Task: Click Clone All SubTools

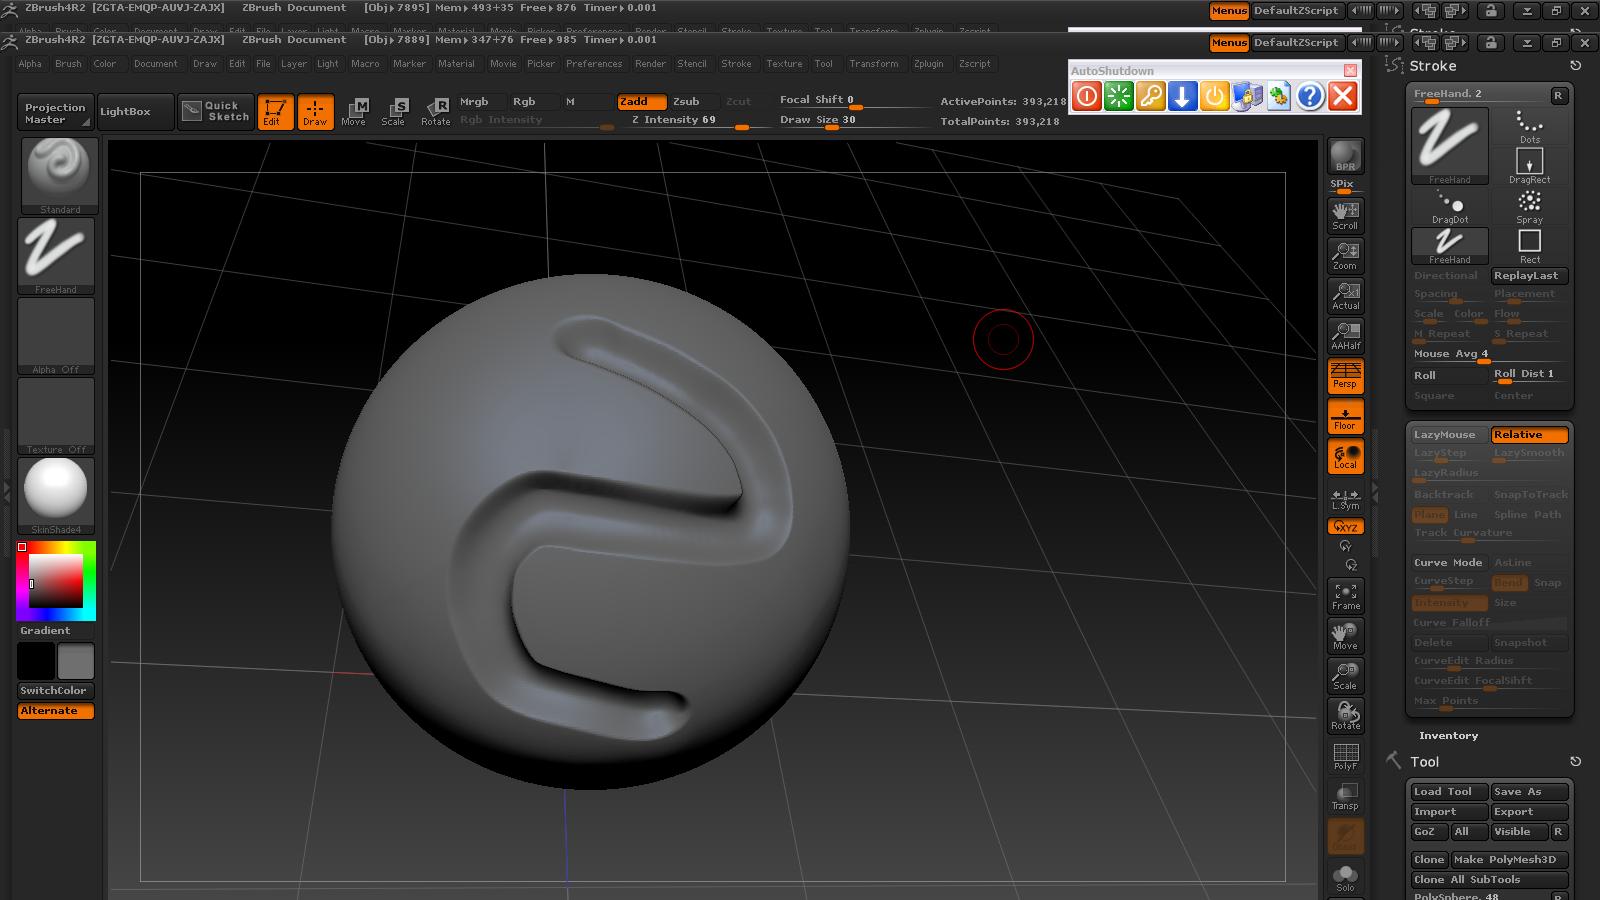Action: coord(1489,880)
